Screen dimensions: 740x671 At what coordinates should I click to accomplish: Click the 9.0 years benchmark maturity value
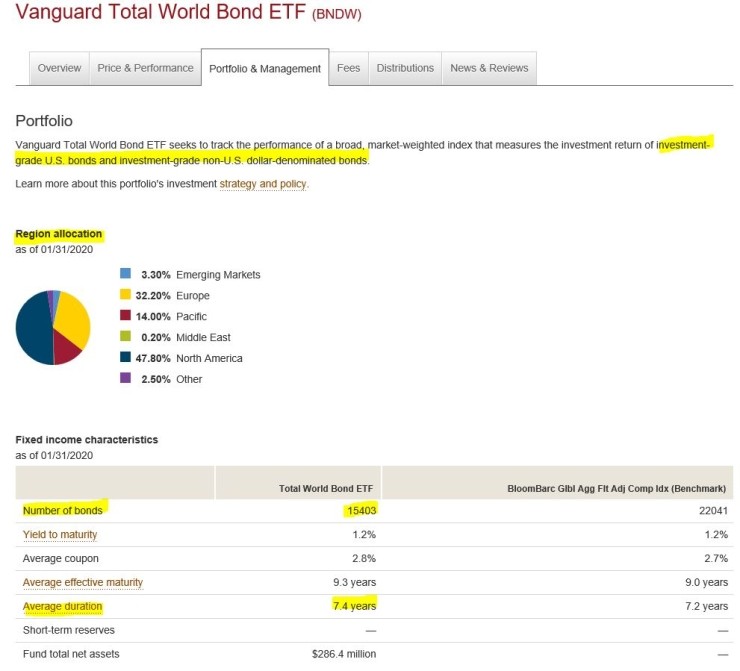coord(706,582)
